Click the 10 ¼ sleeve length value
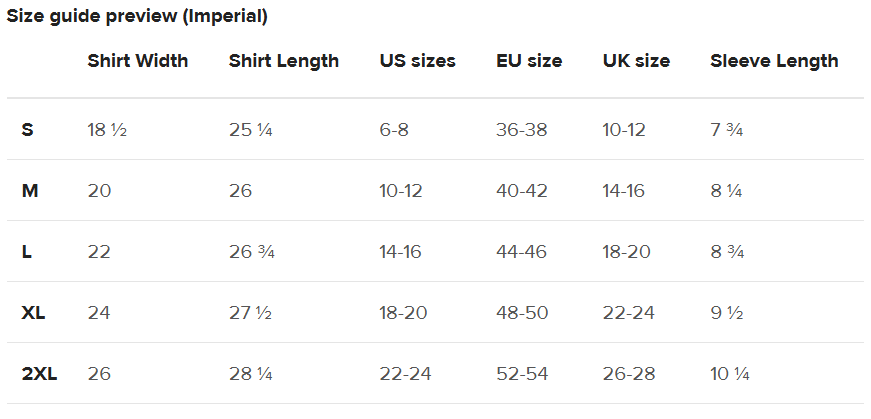 730,375
